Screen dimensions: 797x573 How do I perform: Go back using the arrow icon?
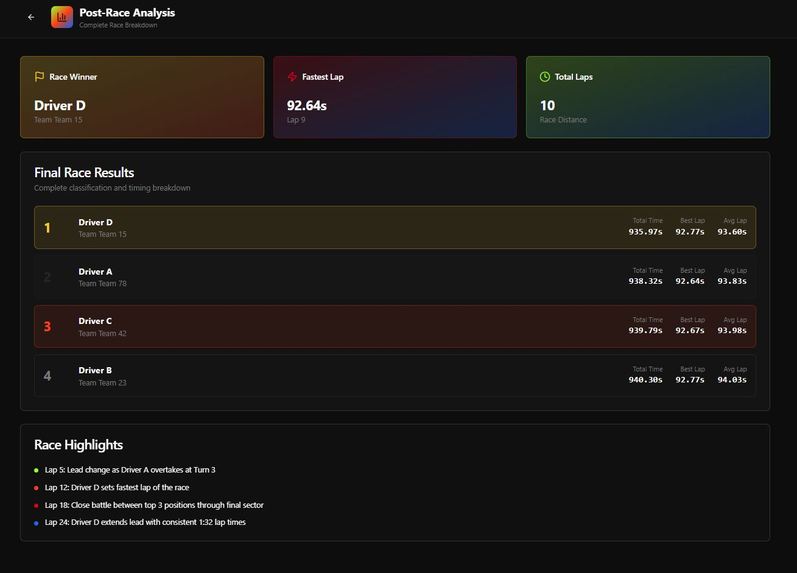(31, 17)
